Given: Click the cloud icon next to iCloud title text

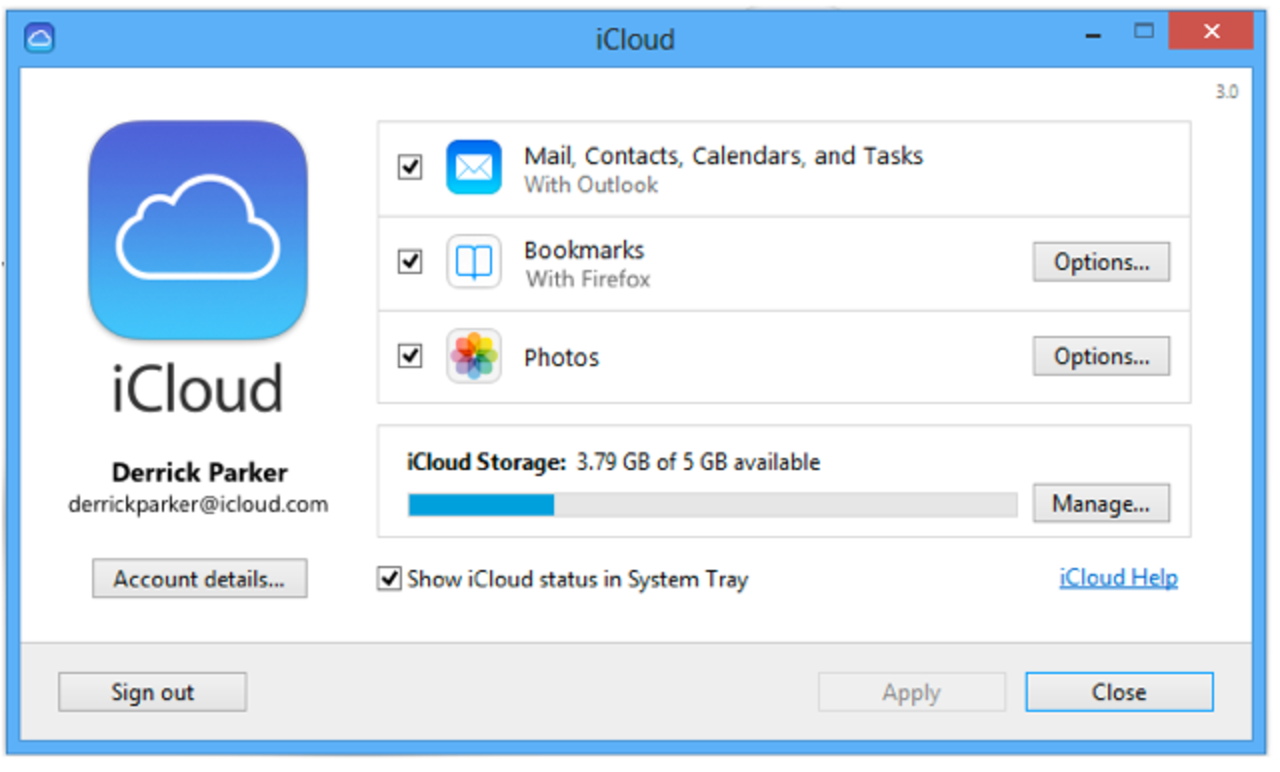Looking at the screenshot, I should (x=39, y=37).
